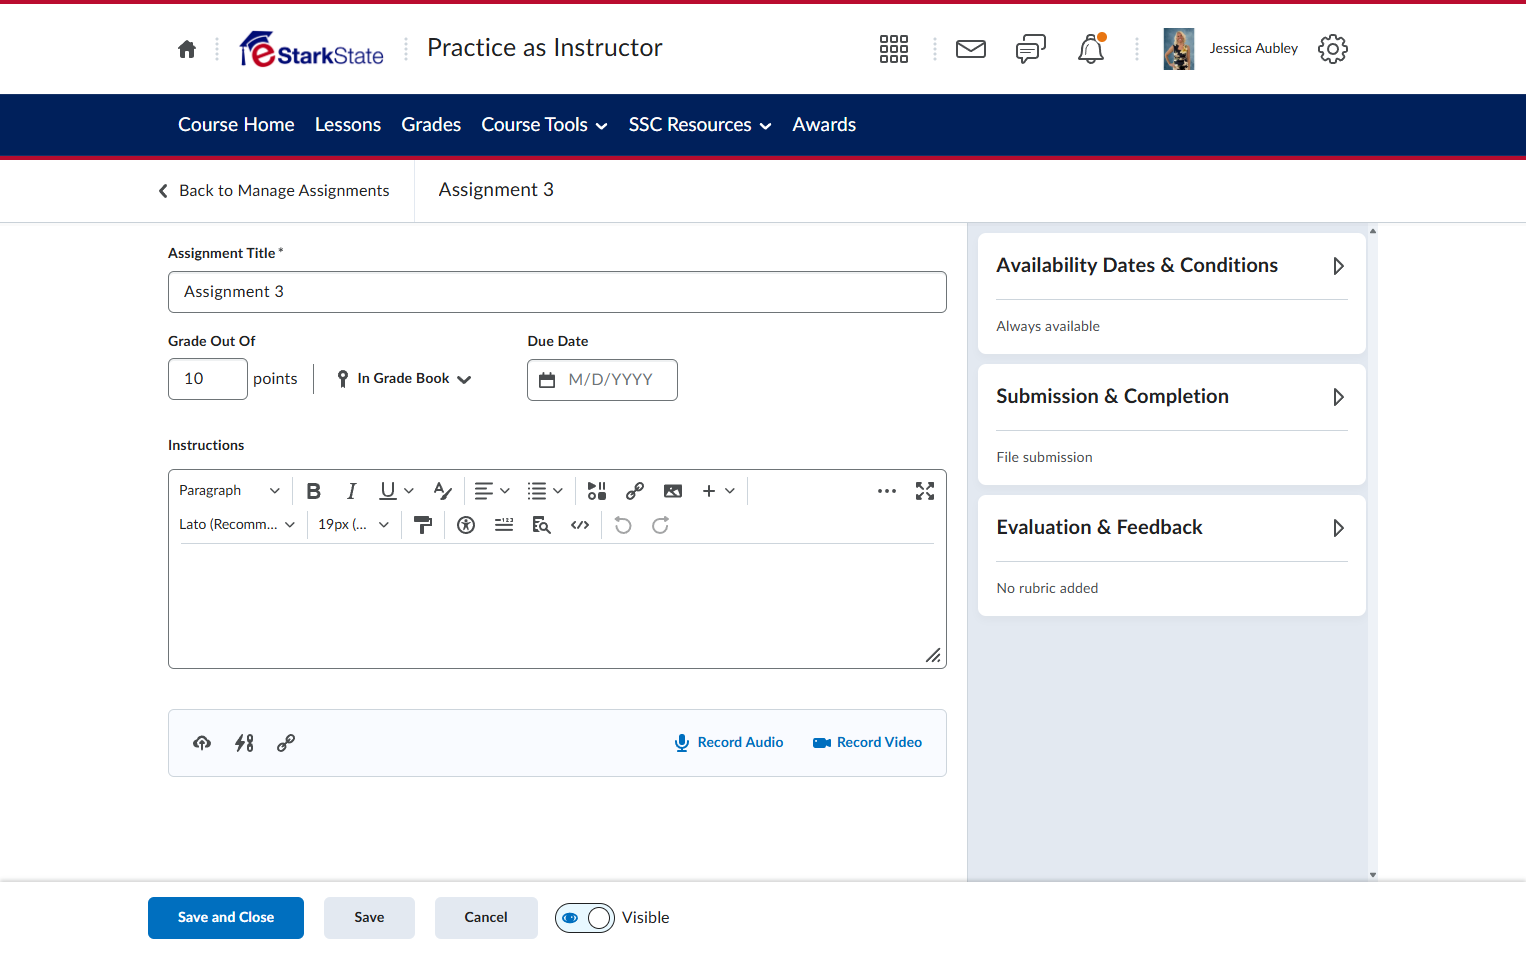Image resolution: width=1526 pixels, height=954 pixels.
Task: Open update alerts bell icon
Action: [x=1091, y=49]
